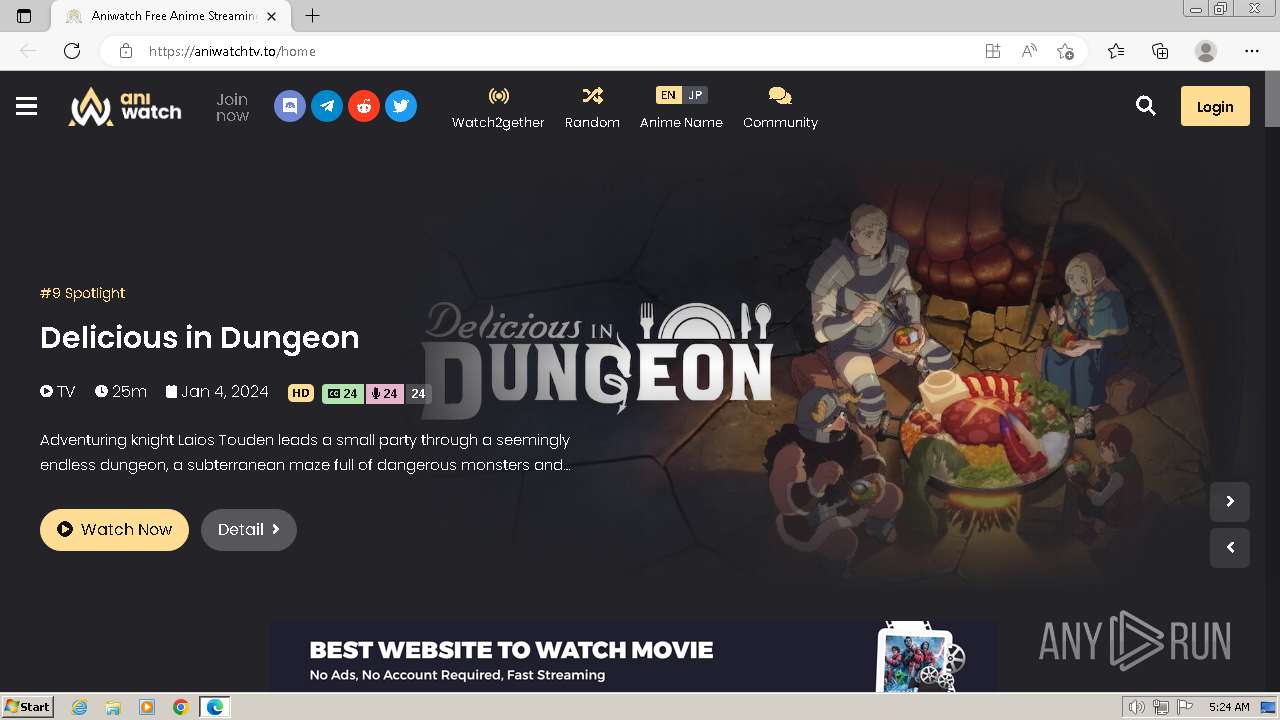This screenshot has height=720, width=1280.
Task: Click the #9 Spotlight label
Action: (x=82, y=293)
